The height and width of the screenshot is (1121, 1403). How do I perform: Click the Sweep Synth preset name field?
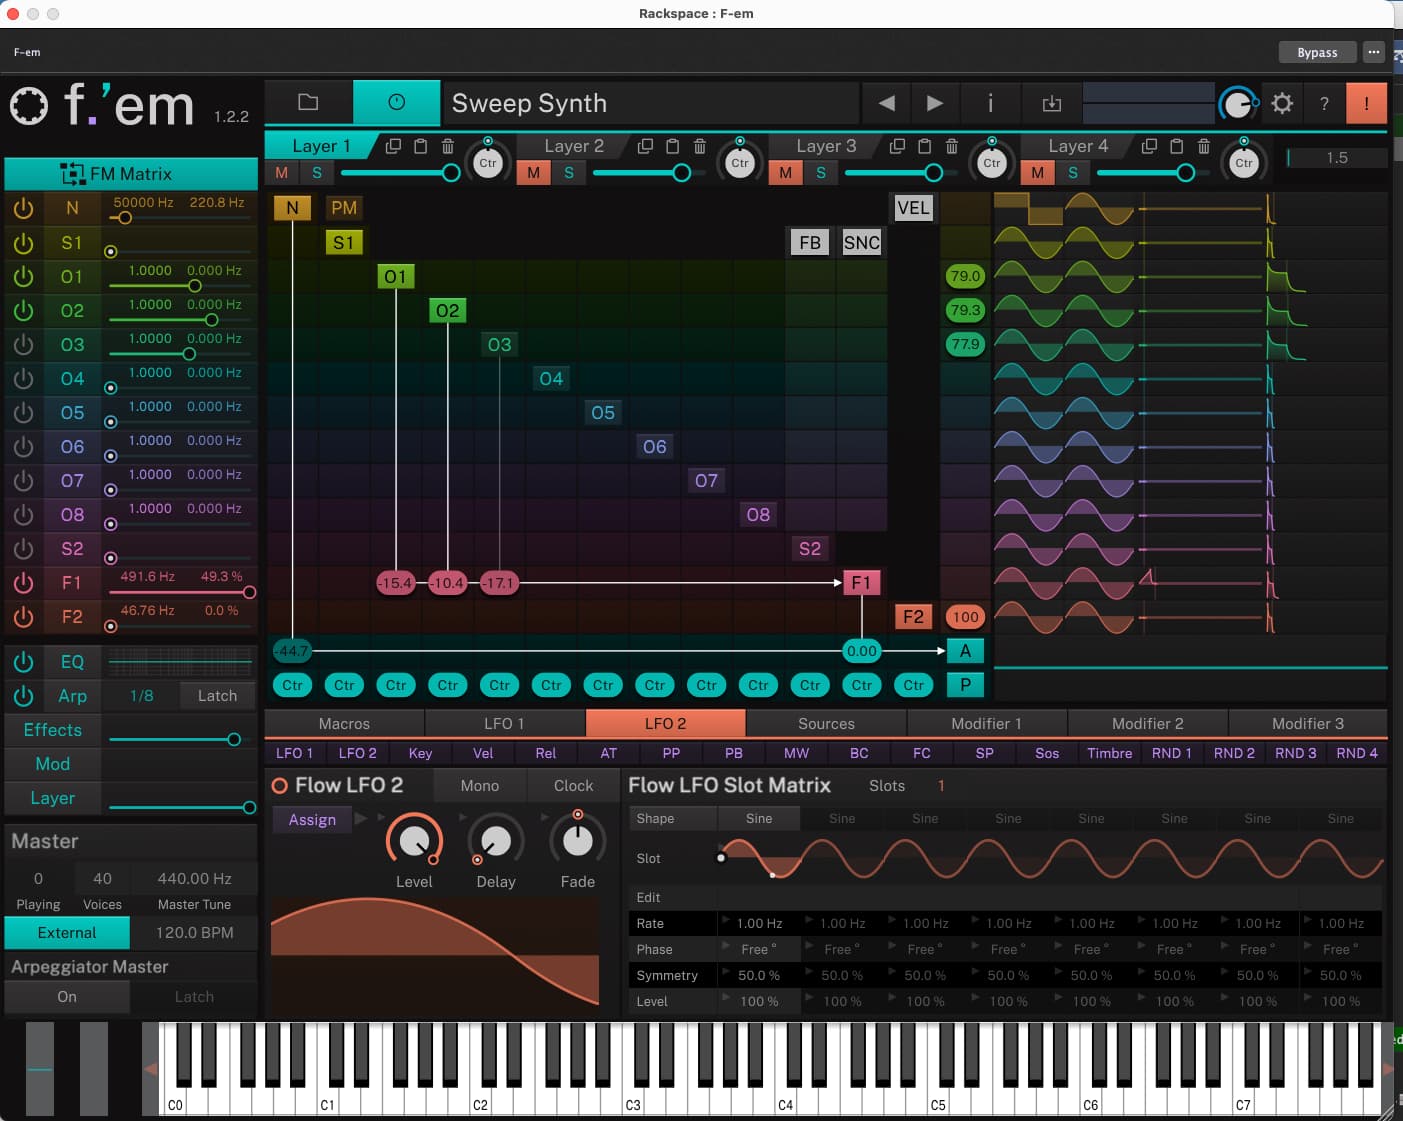click(650, 103)
